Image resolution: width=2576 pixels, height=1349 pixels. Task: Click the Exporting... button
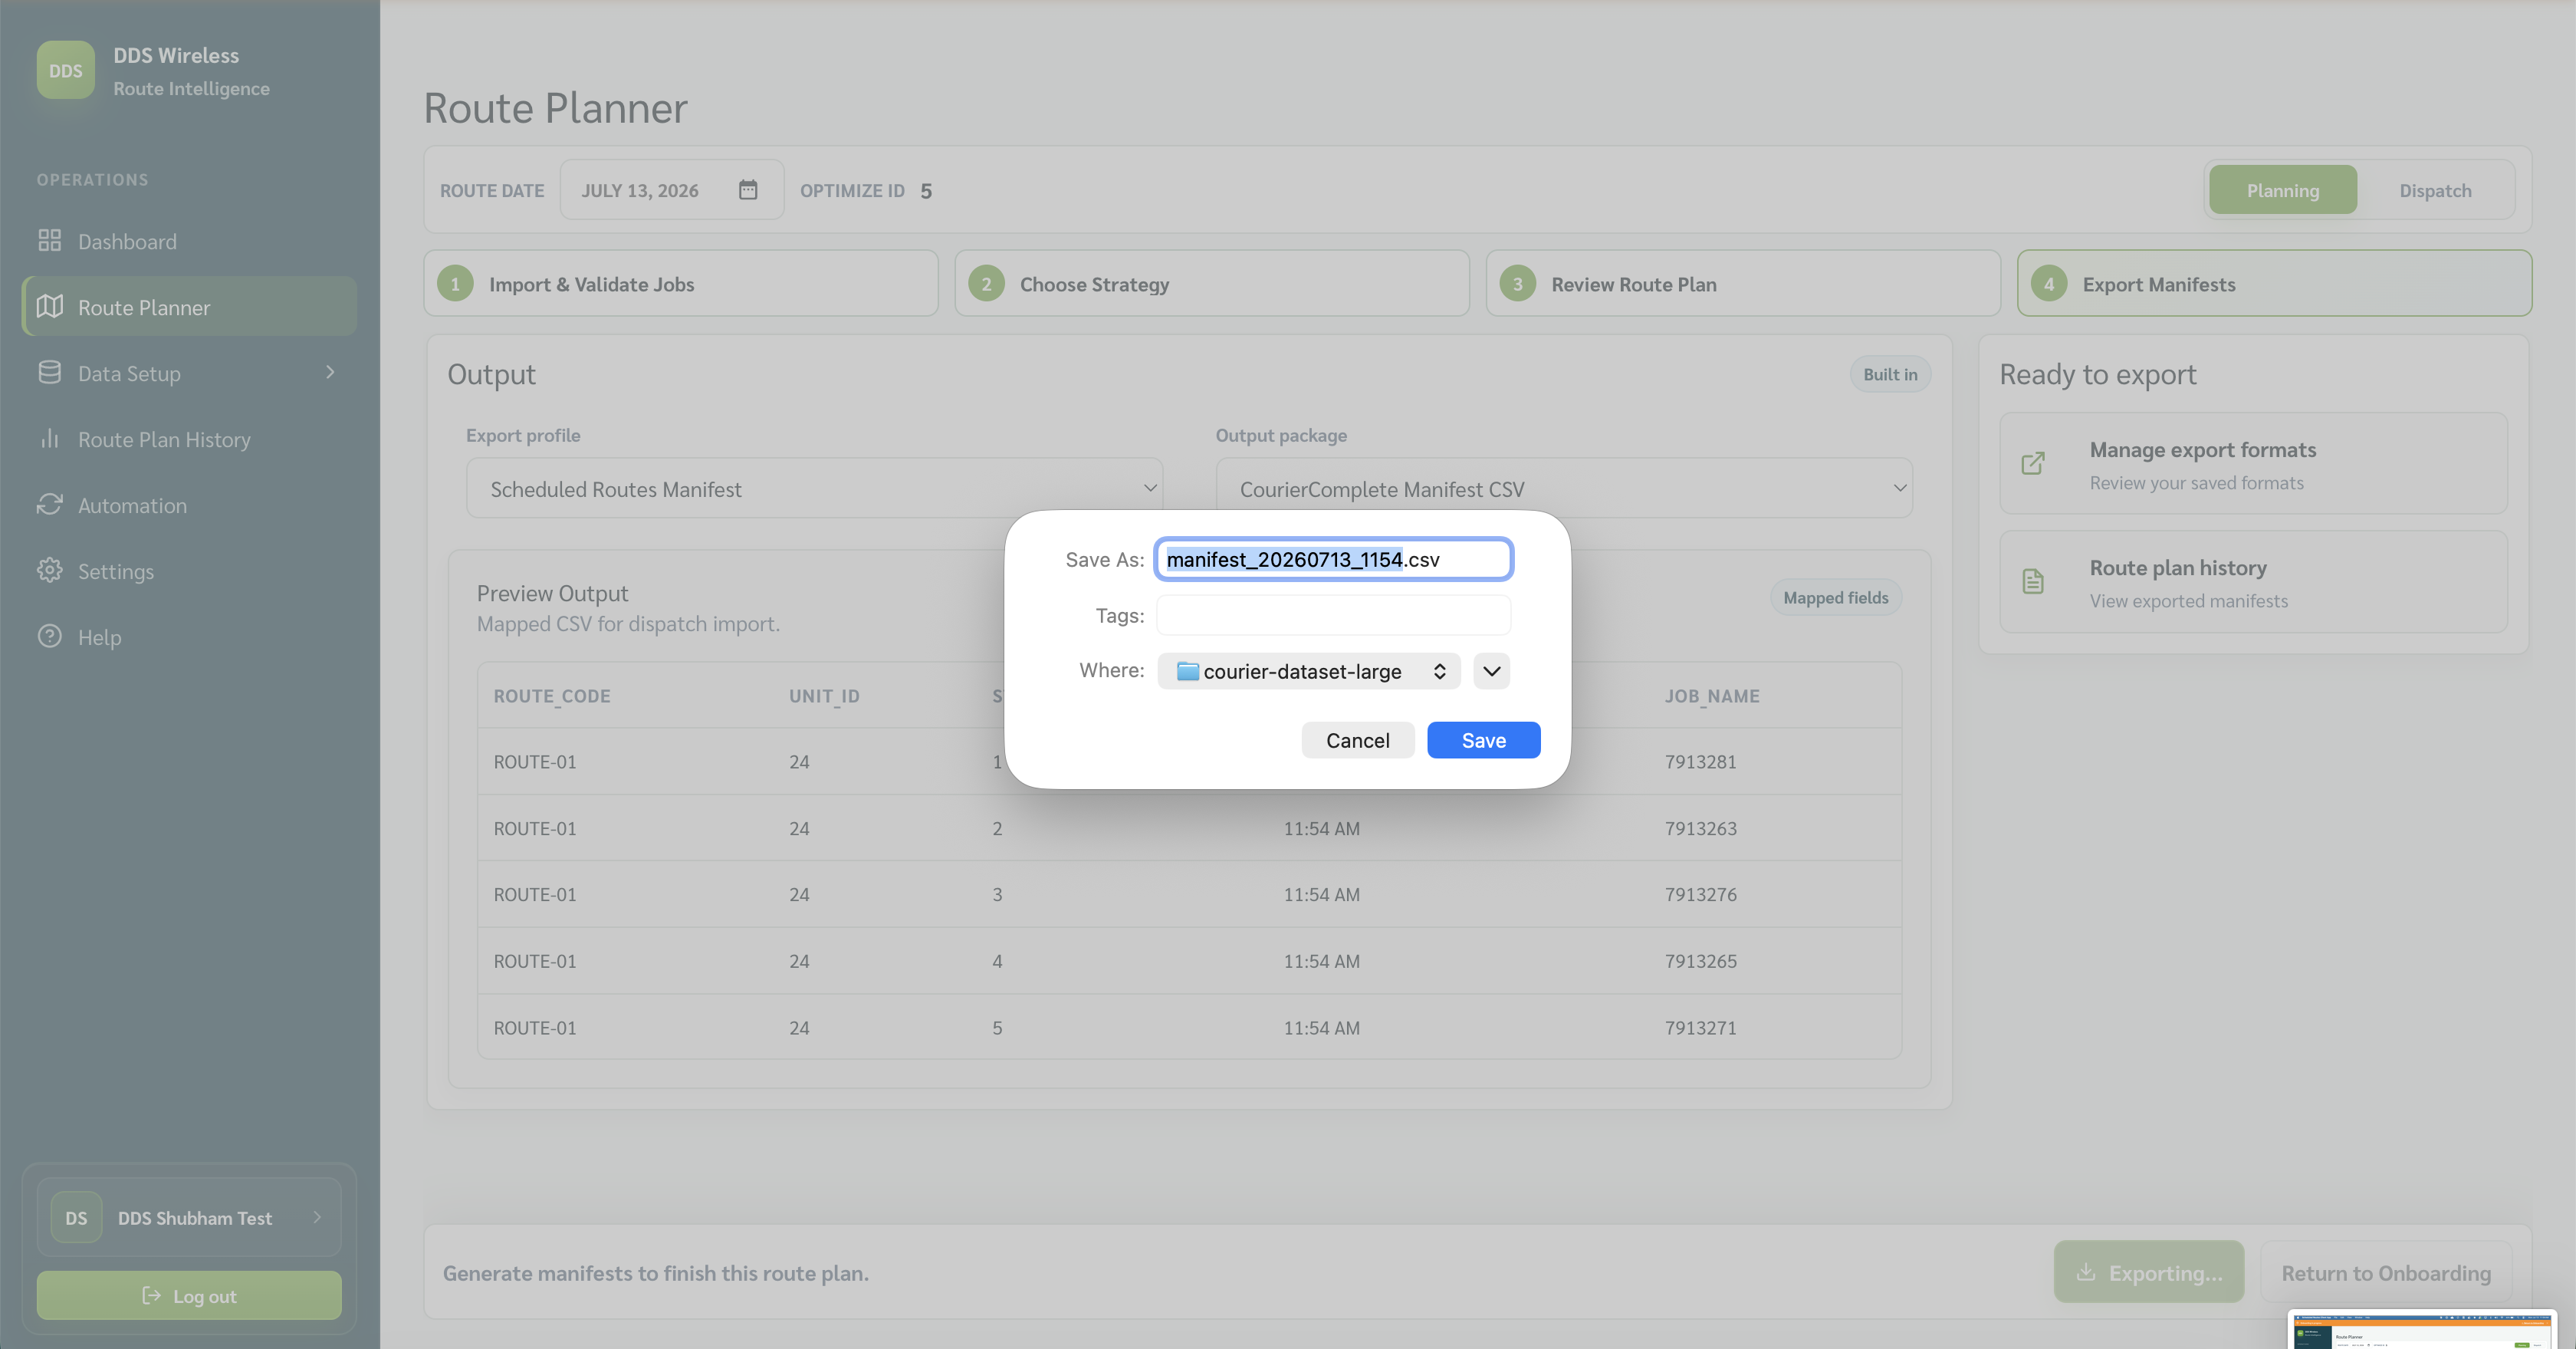click(2148, 1272)
